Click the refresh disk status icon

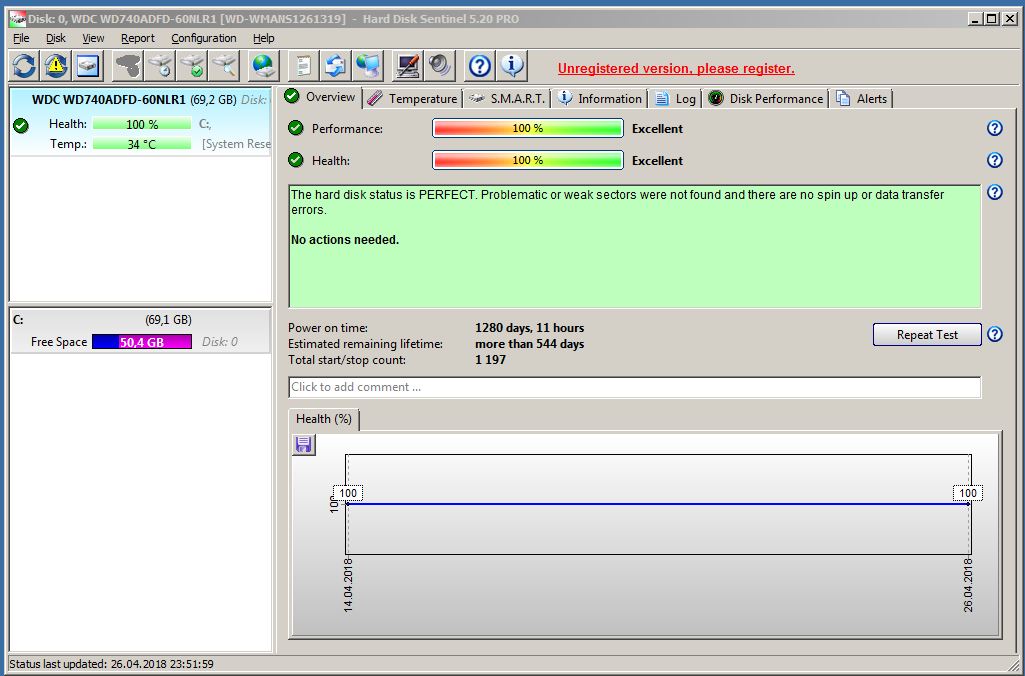coord(24,66)
